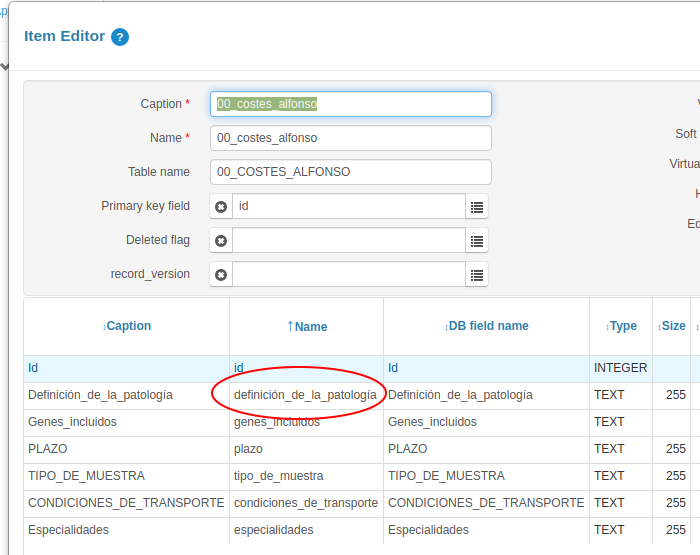Open field list for Primary key field
The image size is (700, 555).
[x=477, y=206]
